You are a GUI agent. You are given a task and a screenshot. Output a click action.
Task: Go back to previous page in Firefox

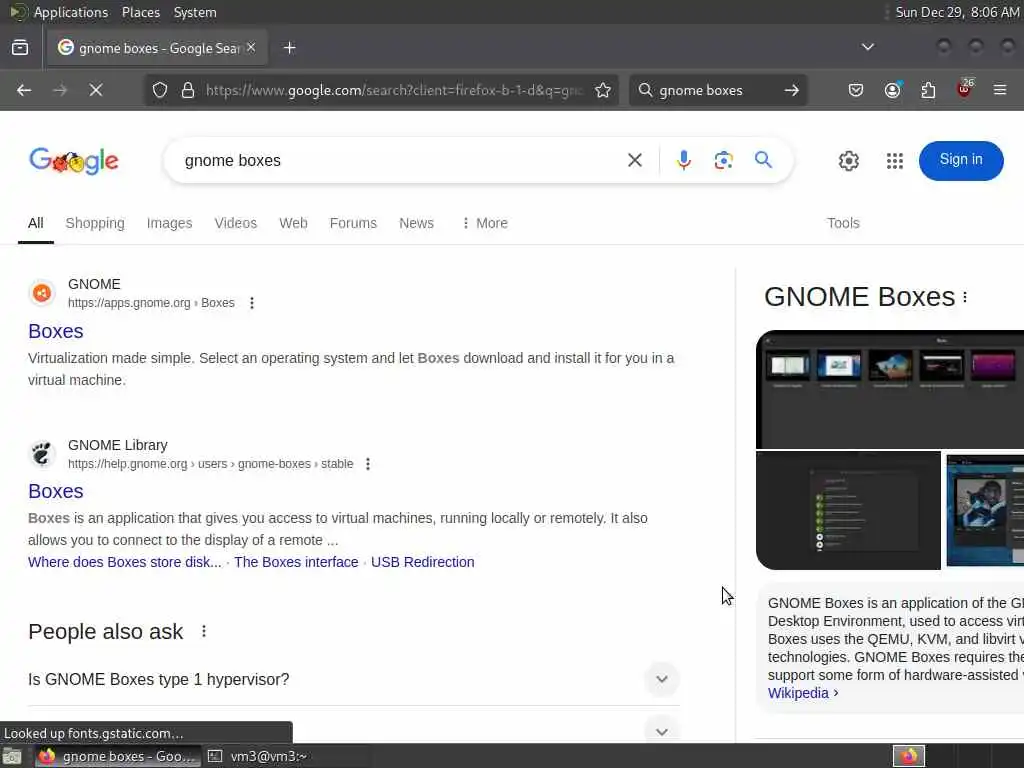(24, 90)
